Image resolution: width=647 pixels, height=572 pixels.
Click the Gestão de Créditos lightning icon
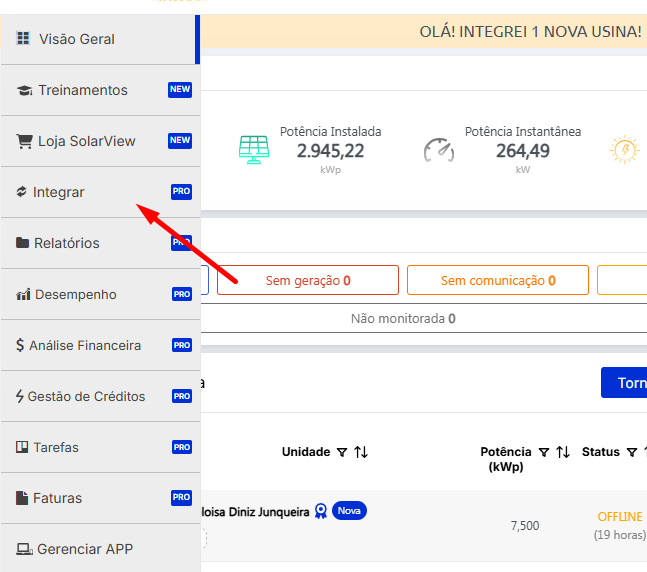[20, 396]
